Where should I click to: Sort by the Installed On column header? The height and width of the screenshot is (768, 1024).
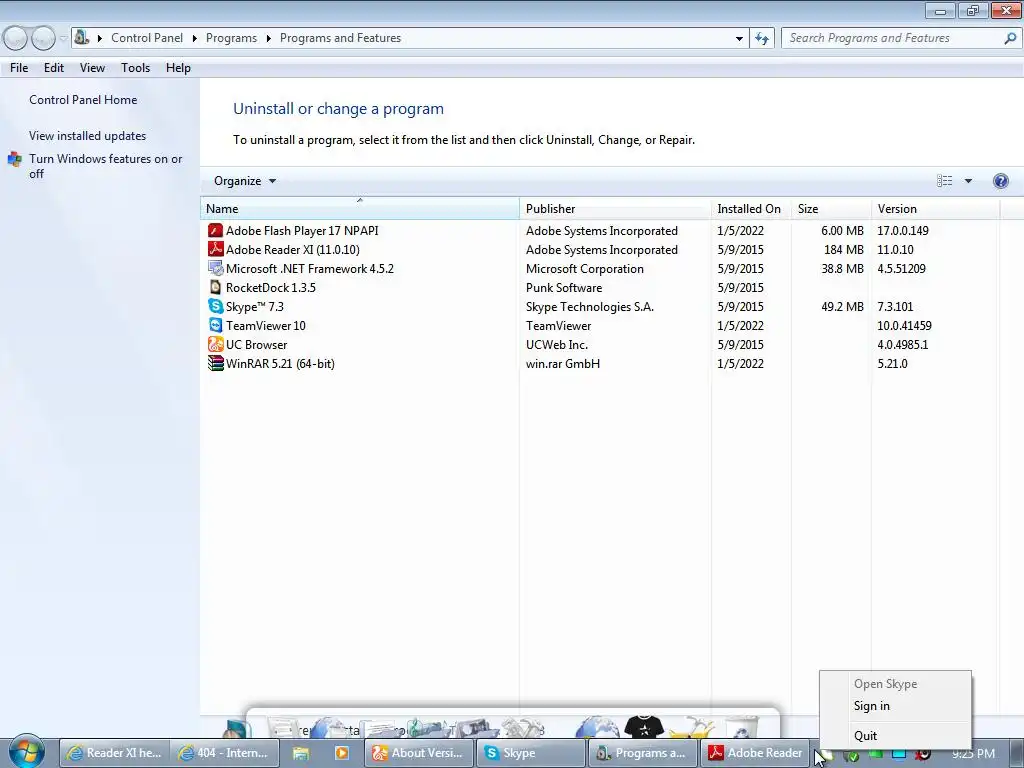(x=751, y=209)
